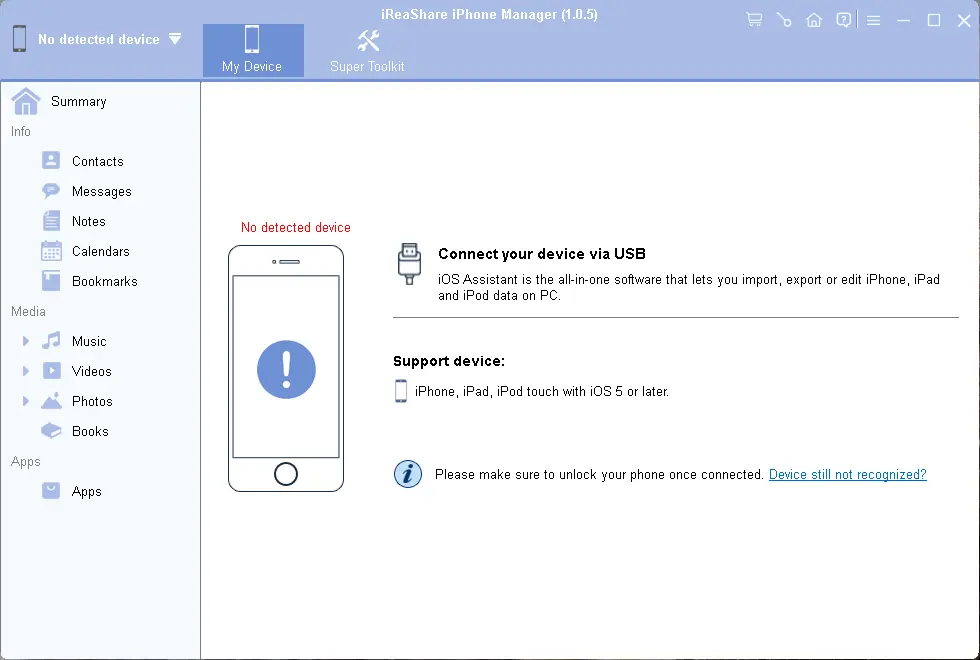Select Bookmarks in the Info section
The width and height of the screenshot is (980, 660).
(x=104, y=281)
